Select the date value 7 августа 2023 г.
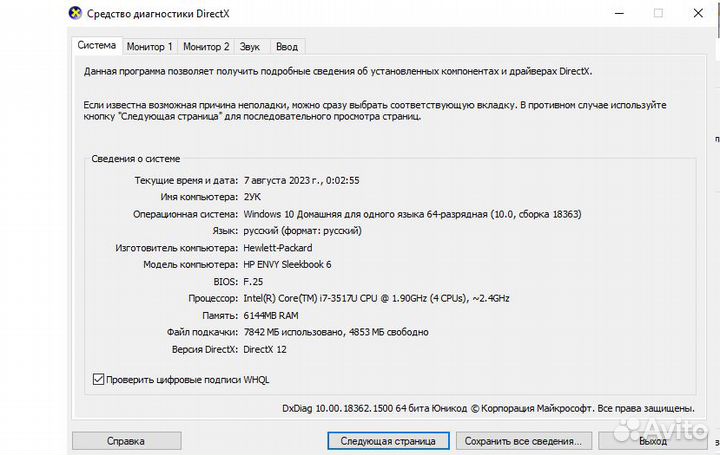 [301, 180]
